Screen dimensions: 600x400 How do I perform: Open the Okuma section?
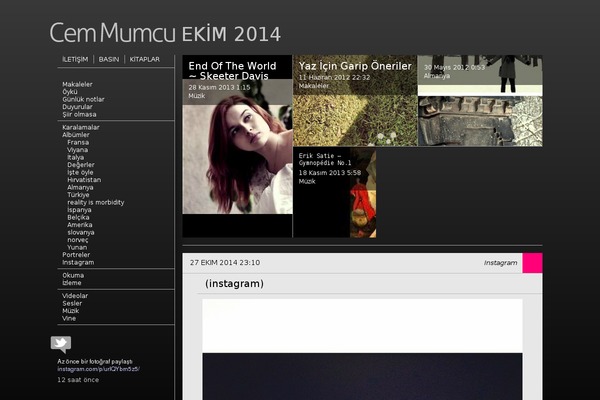73,276
